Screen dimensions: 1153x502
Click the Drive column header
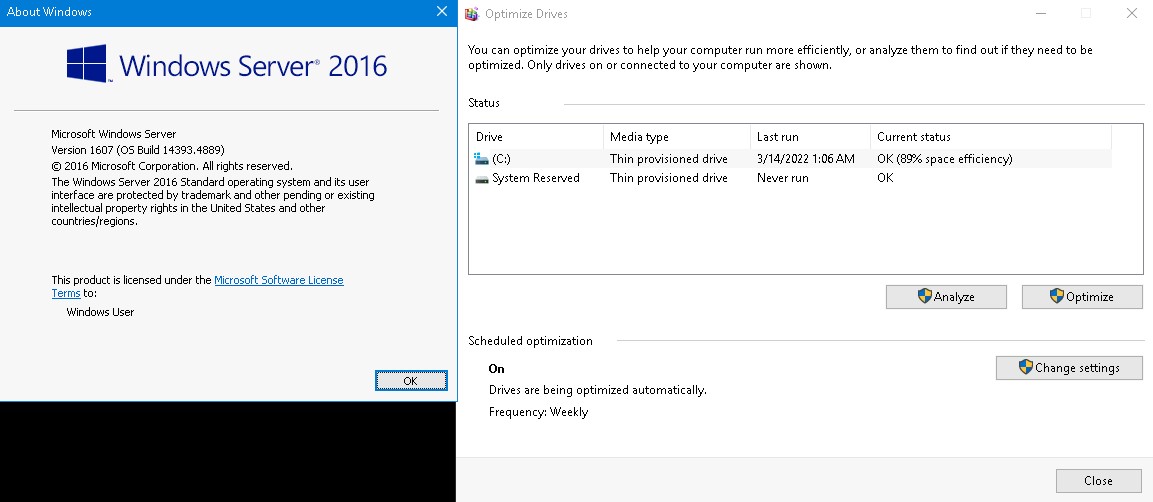point(536,137)
